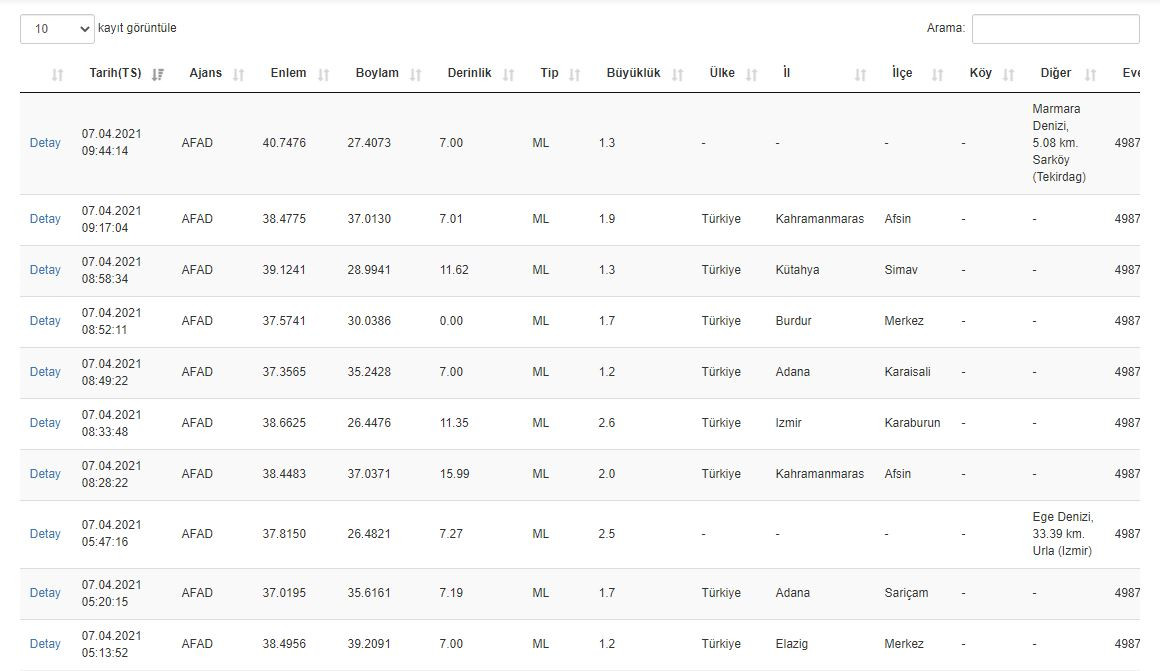Click the Ülke column sort arrows

[x=752, y=74]
